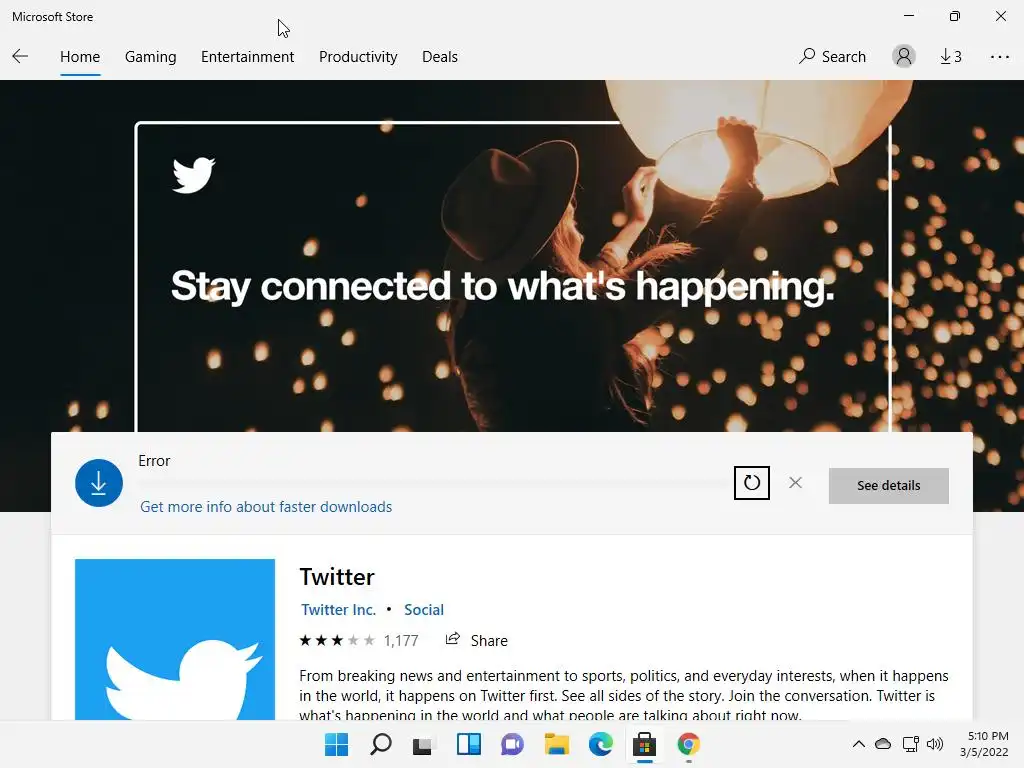Select the Productivity tab
This screenshot has height=768, width=1024.
(358, 57)
